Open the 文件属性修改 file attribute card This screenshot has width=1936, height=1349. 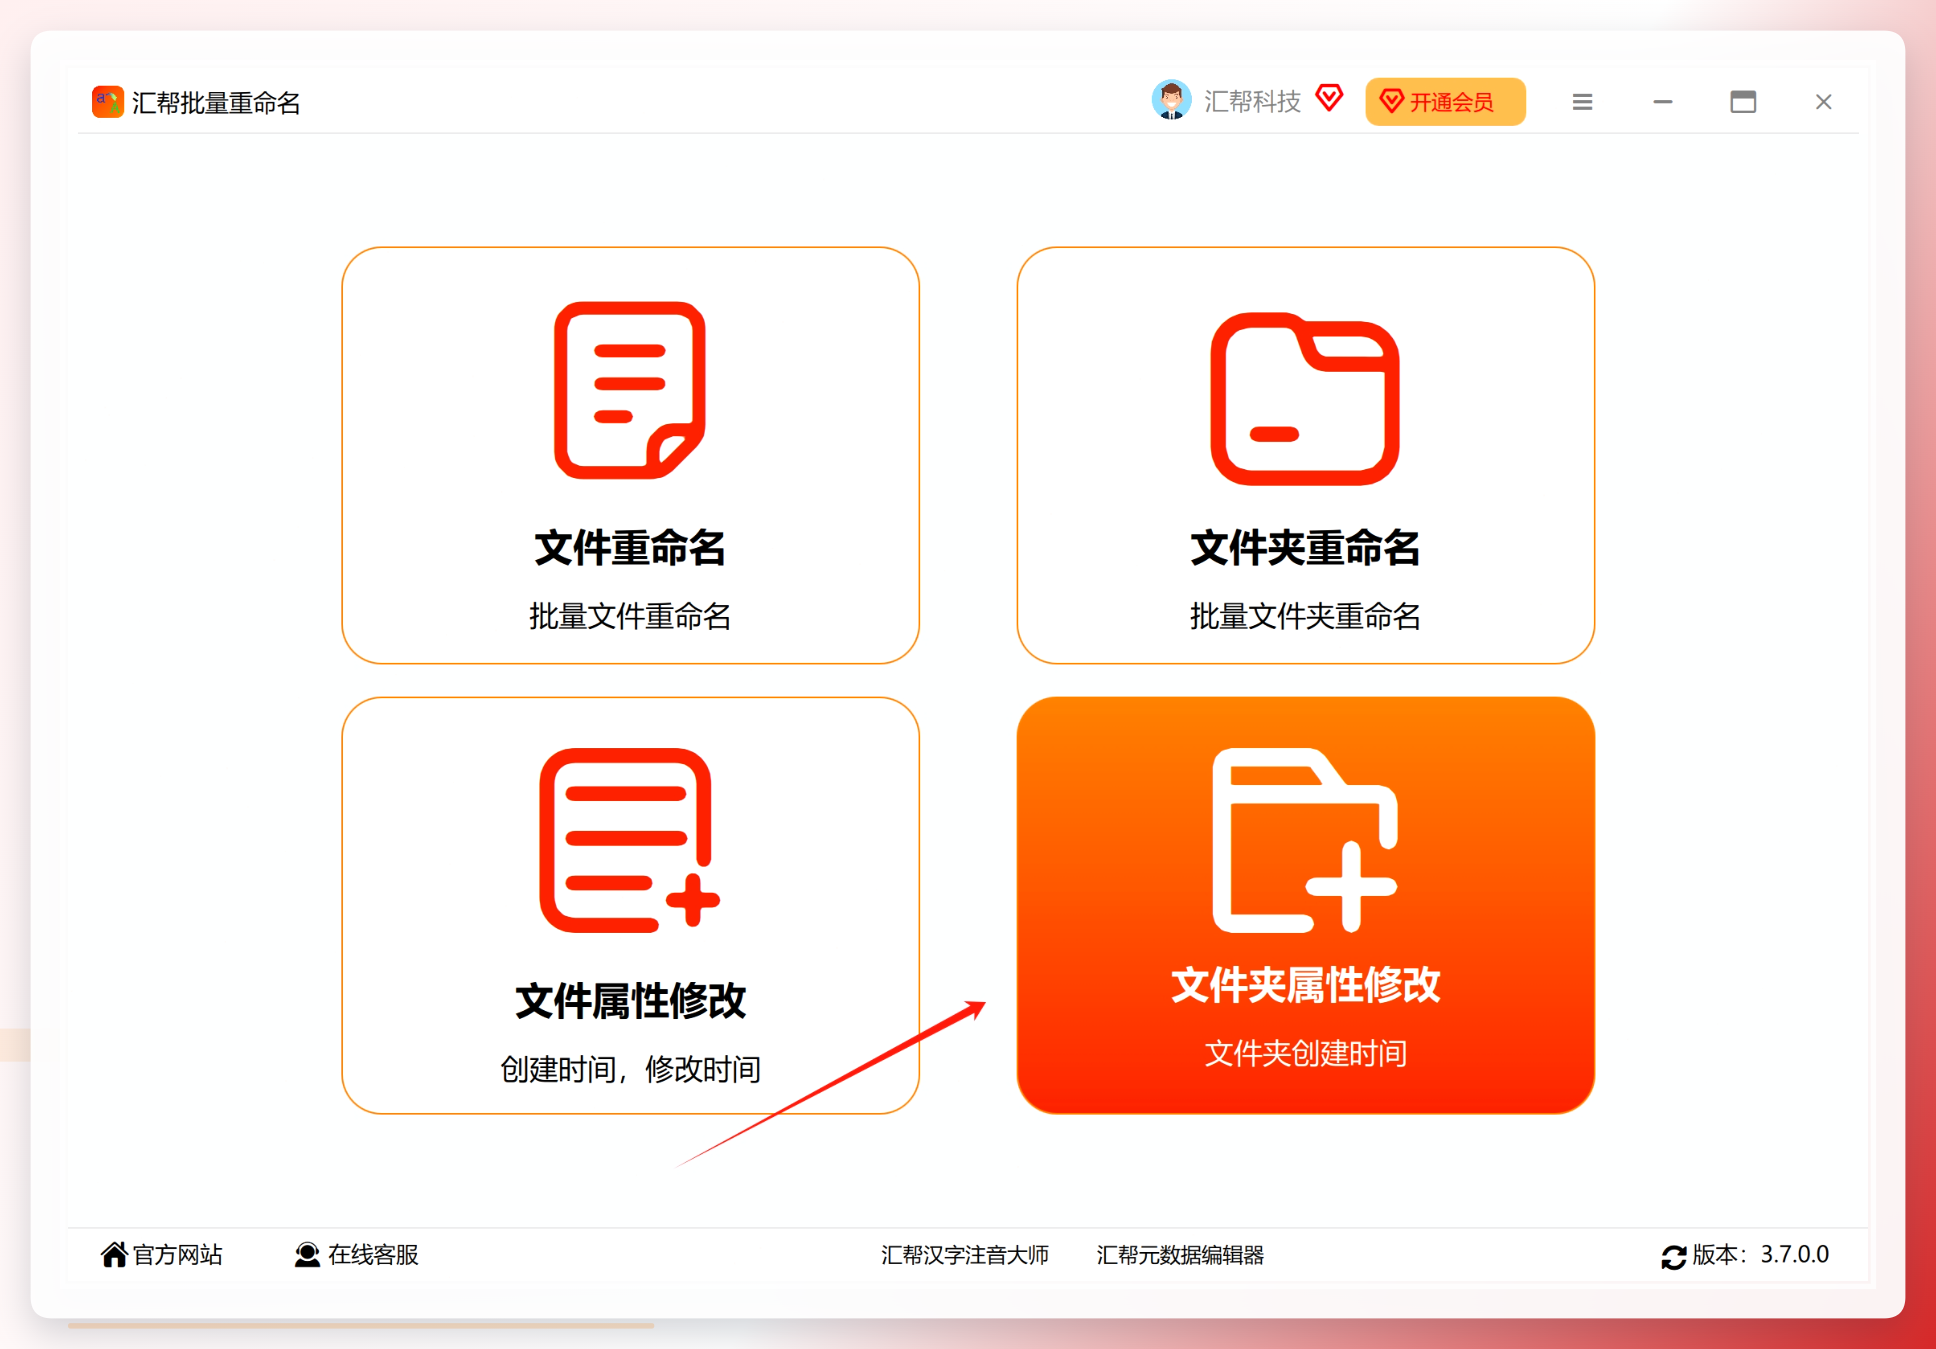pos(630,905)
